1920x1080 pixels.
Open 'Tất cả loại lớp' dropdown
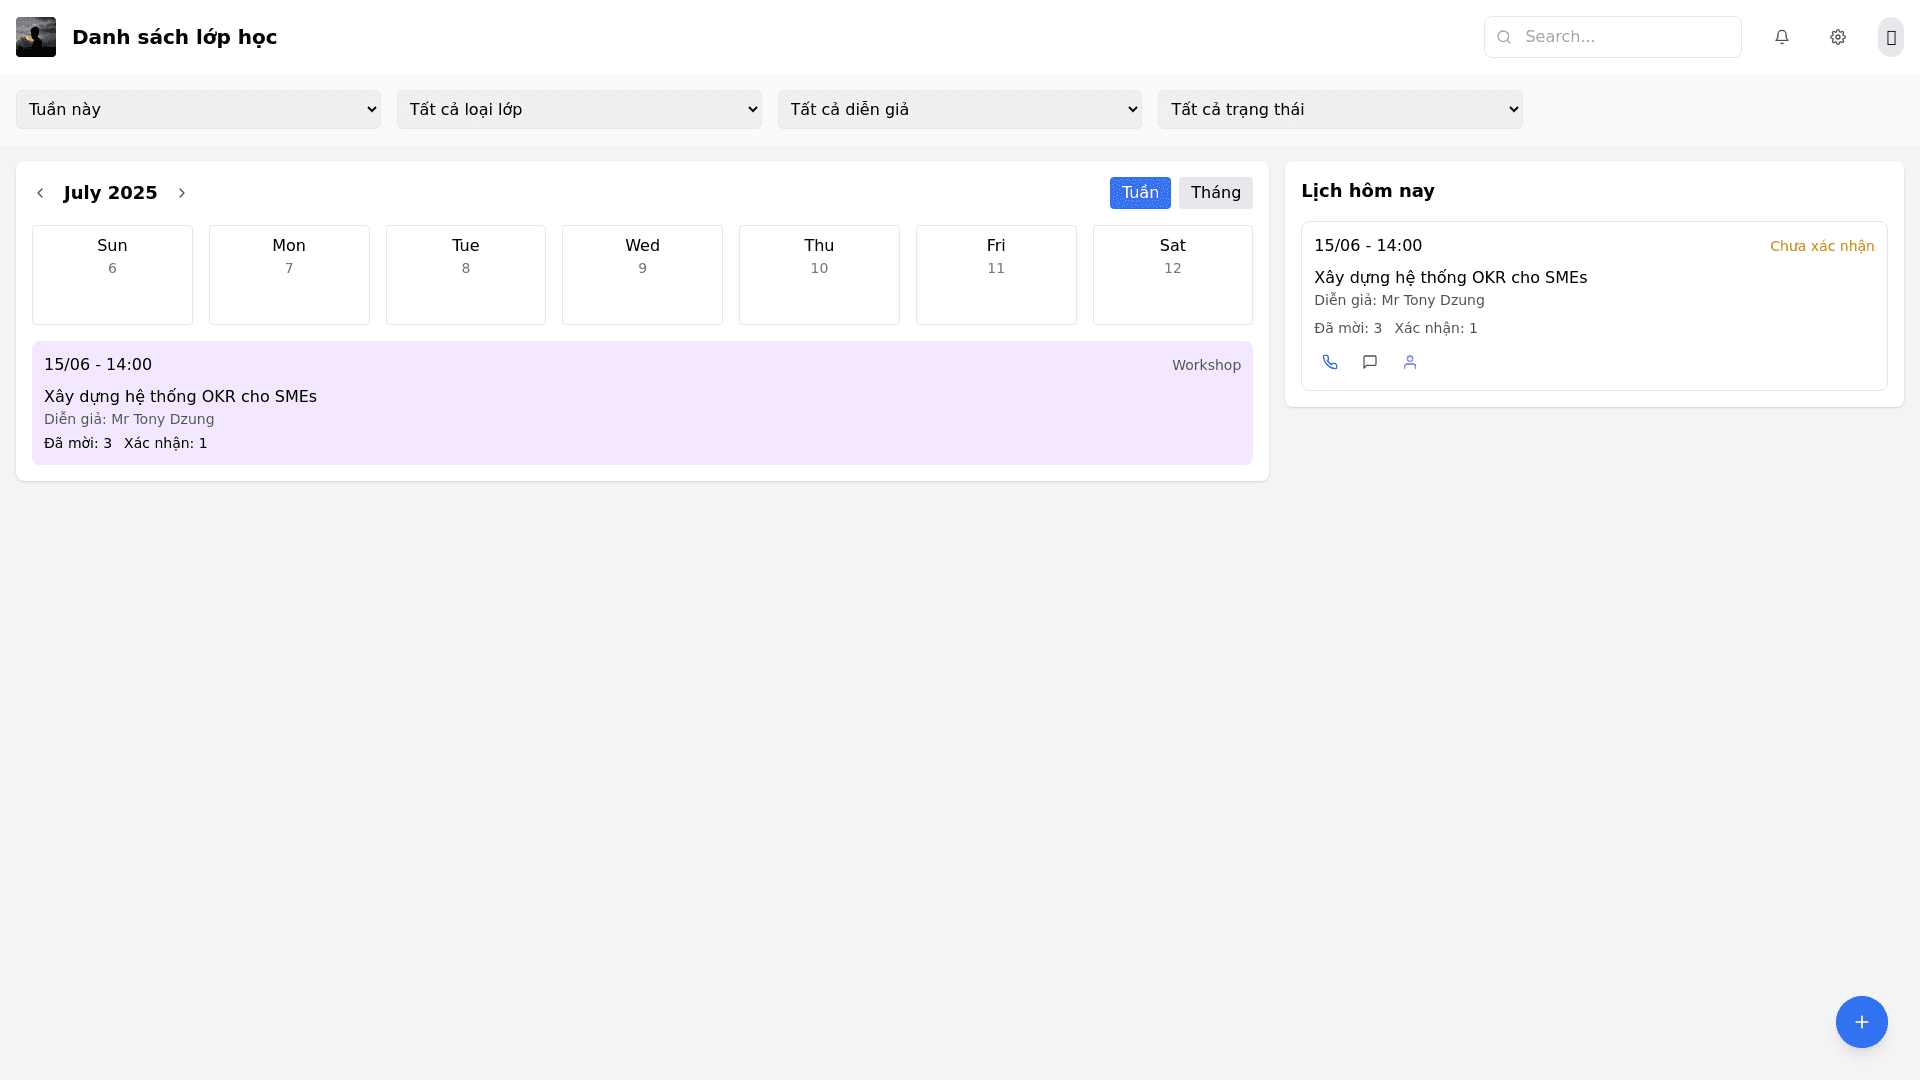click(579, 110)
